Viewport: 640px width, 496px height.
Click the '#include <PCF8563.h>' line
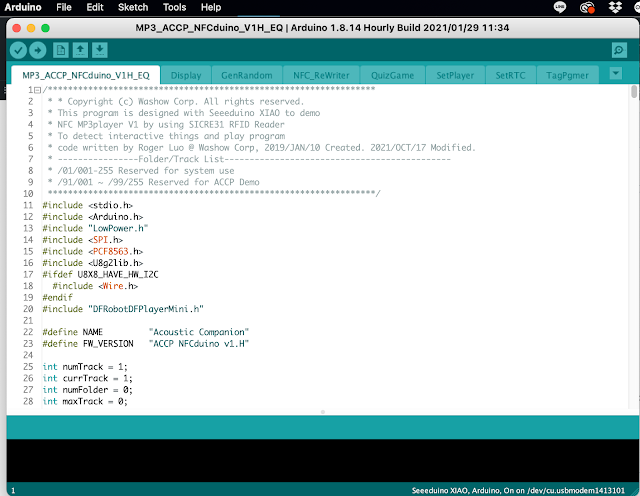(93, 251)
